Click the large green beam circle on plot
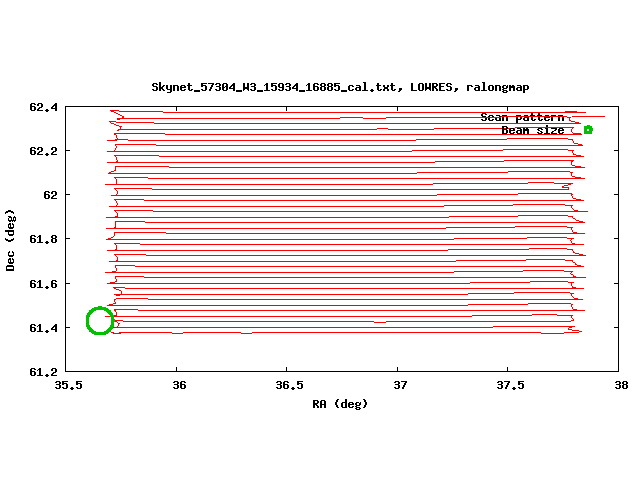Image resolution: width=640 pixels, height=480 pixels. pos(100,321)
